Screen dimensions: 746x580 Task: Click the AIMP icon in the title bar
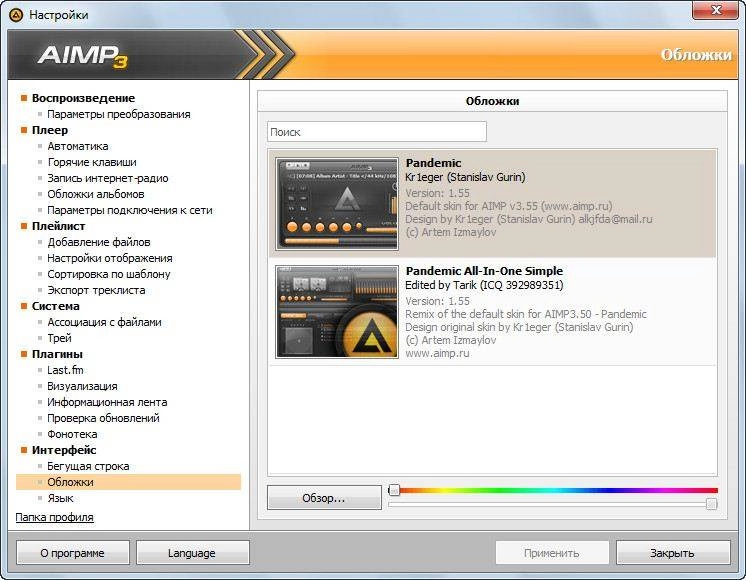point(16,15)
